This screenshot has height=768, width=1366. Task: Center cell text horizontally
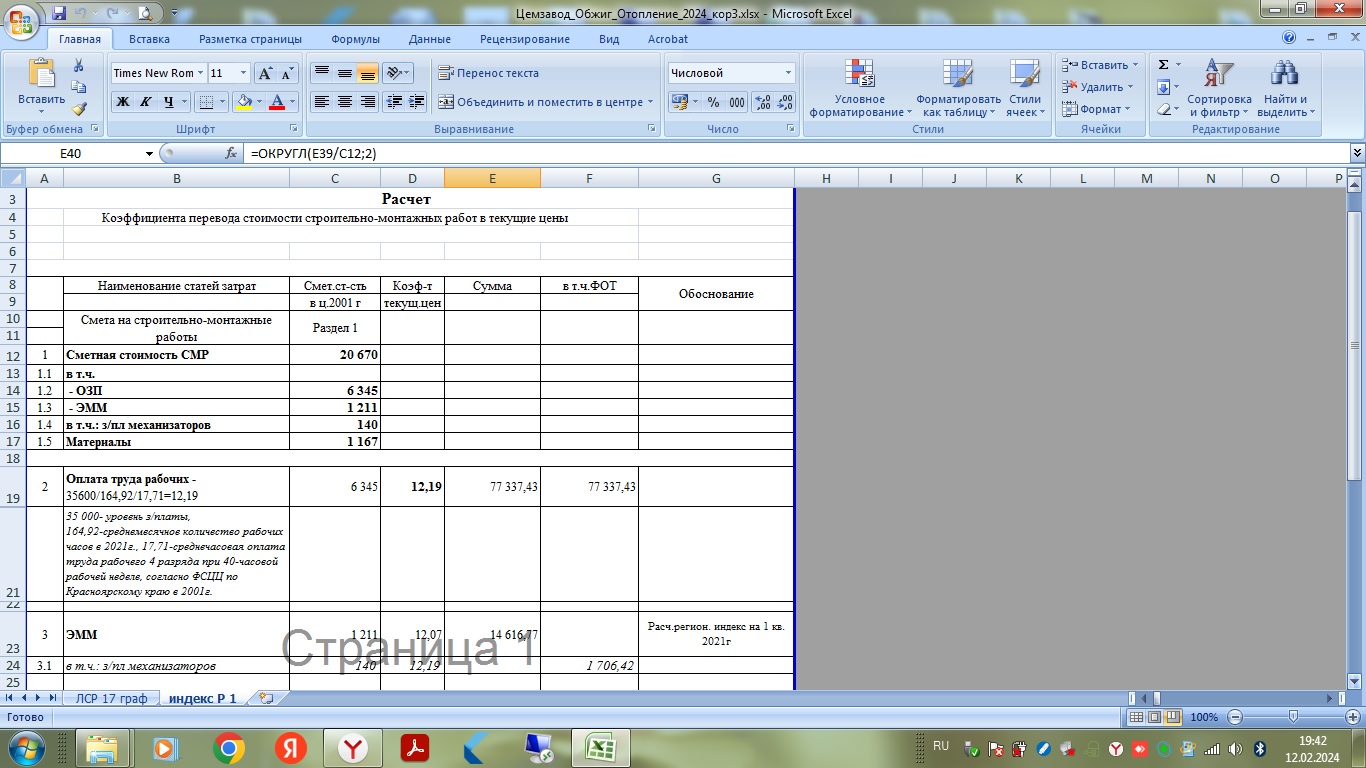(x=345, y=102)
